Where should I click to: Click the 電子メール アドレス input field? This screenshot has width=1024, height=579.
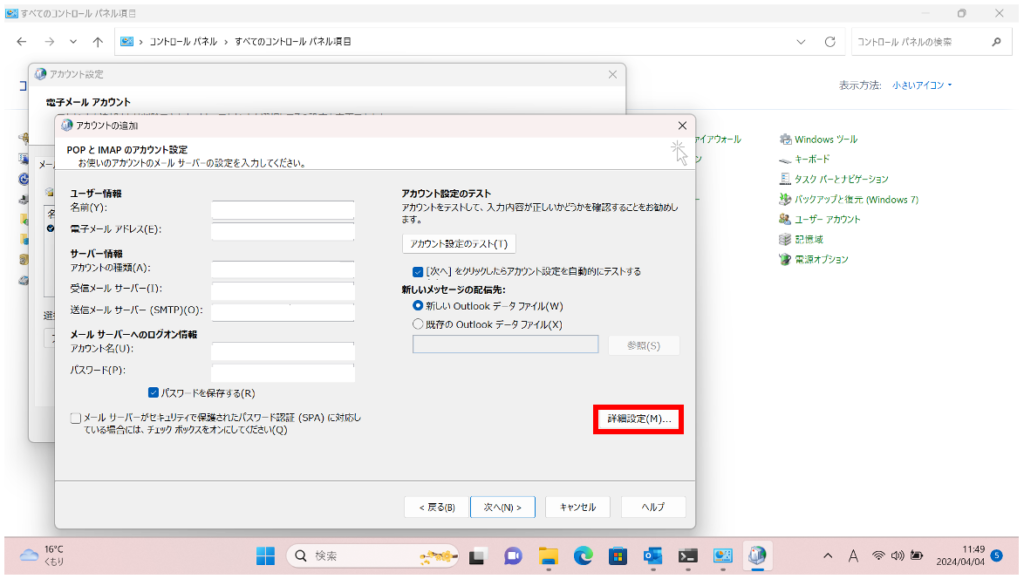coord(283,230)
